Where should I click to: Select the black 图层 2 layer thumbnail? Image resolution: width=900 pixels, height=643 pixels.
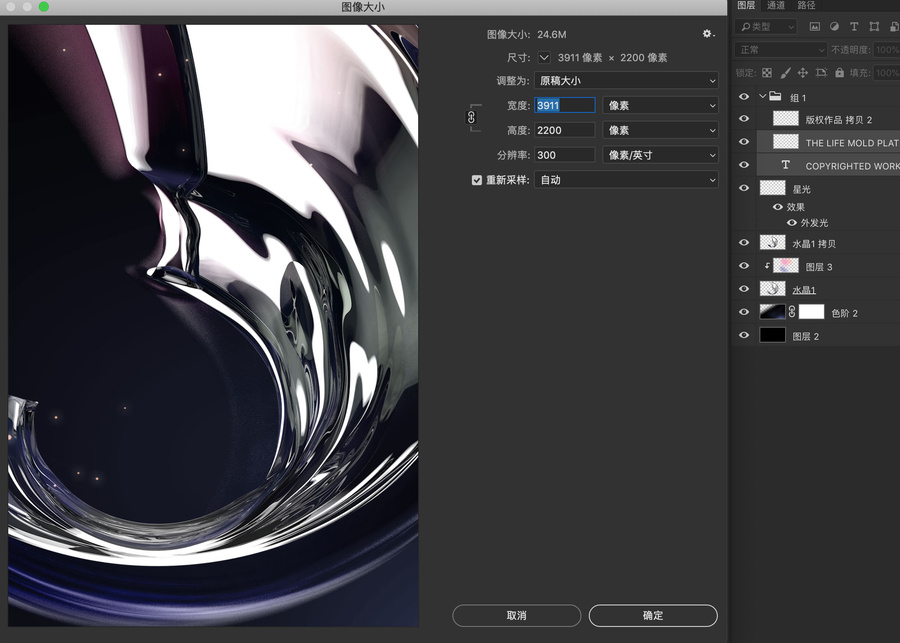pos(773,335)
